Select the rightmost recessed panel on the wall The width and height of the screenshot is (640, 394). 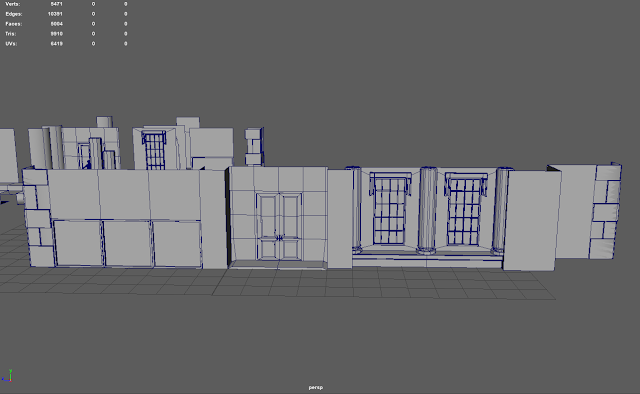click(178, 244)
